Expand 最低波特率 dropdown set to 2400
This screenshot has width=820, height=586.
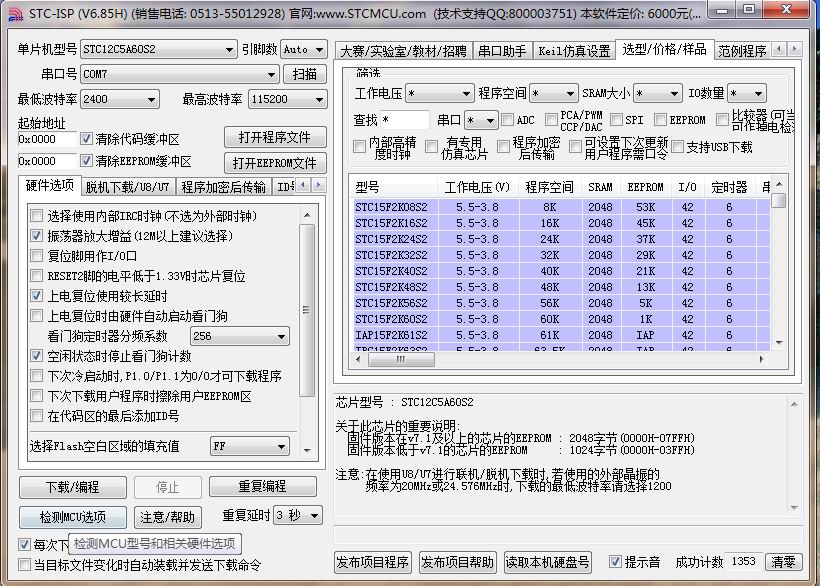pyautogui.click(x=119, y=99)
